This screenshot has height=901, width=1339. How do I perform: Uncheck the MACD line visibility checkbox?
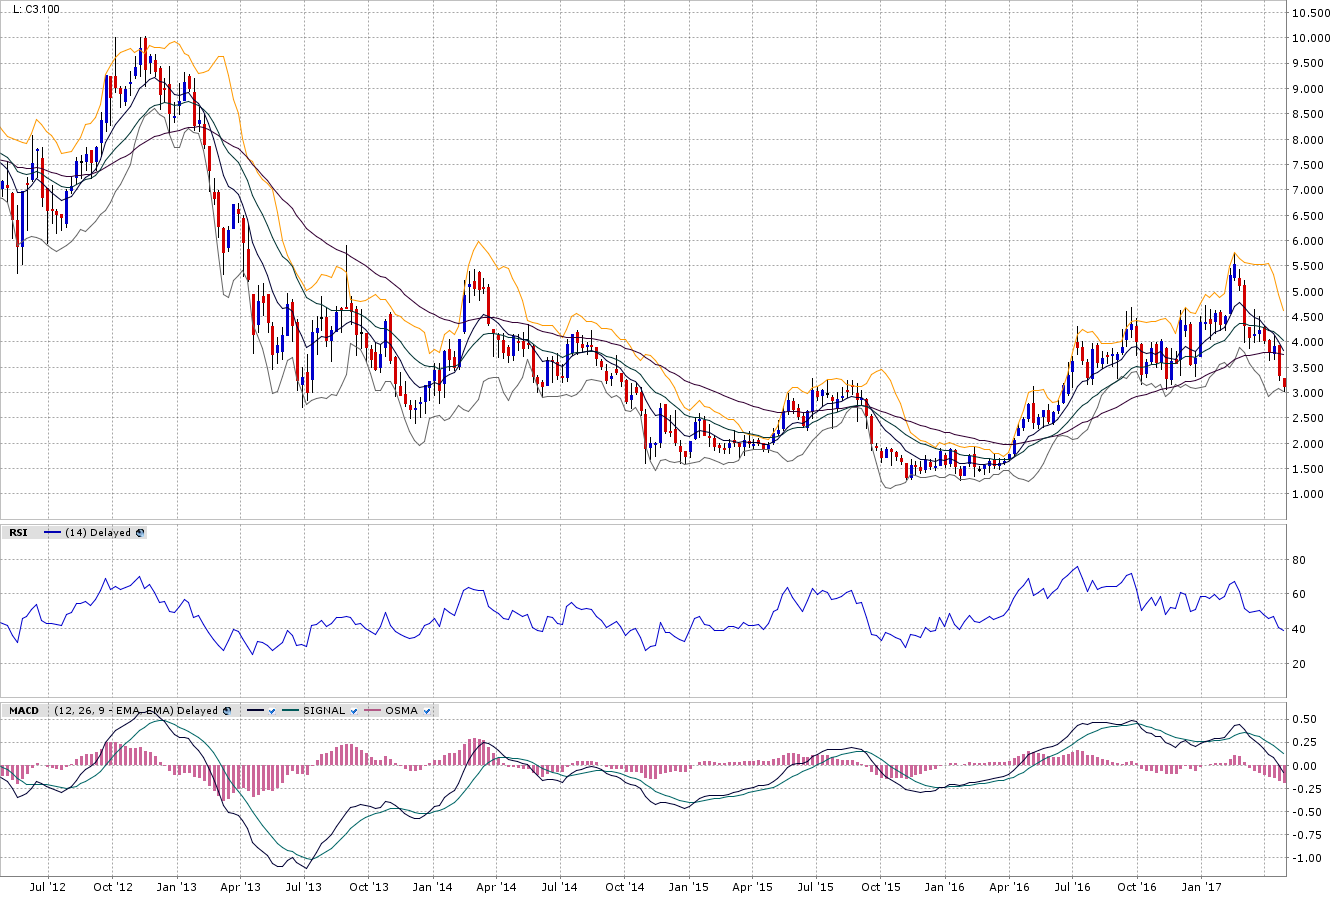271,711
